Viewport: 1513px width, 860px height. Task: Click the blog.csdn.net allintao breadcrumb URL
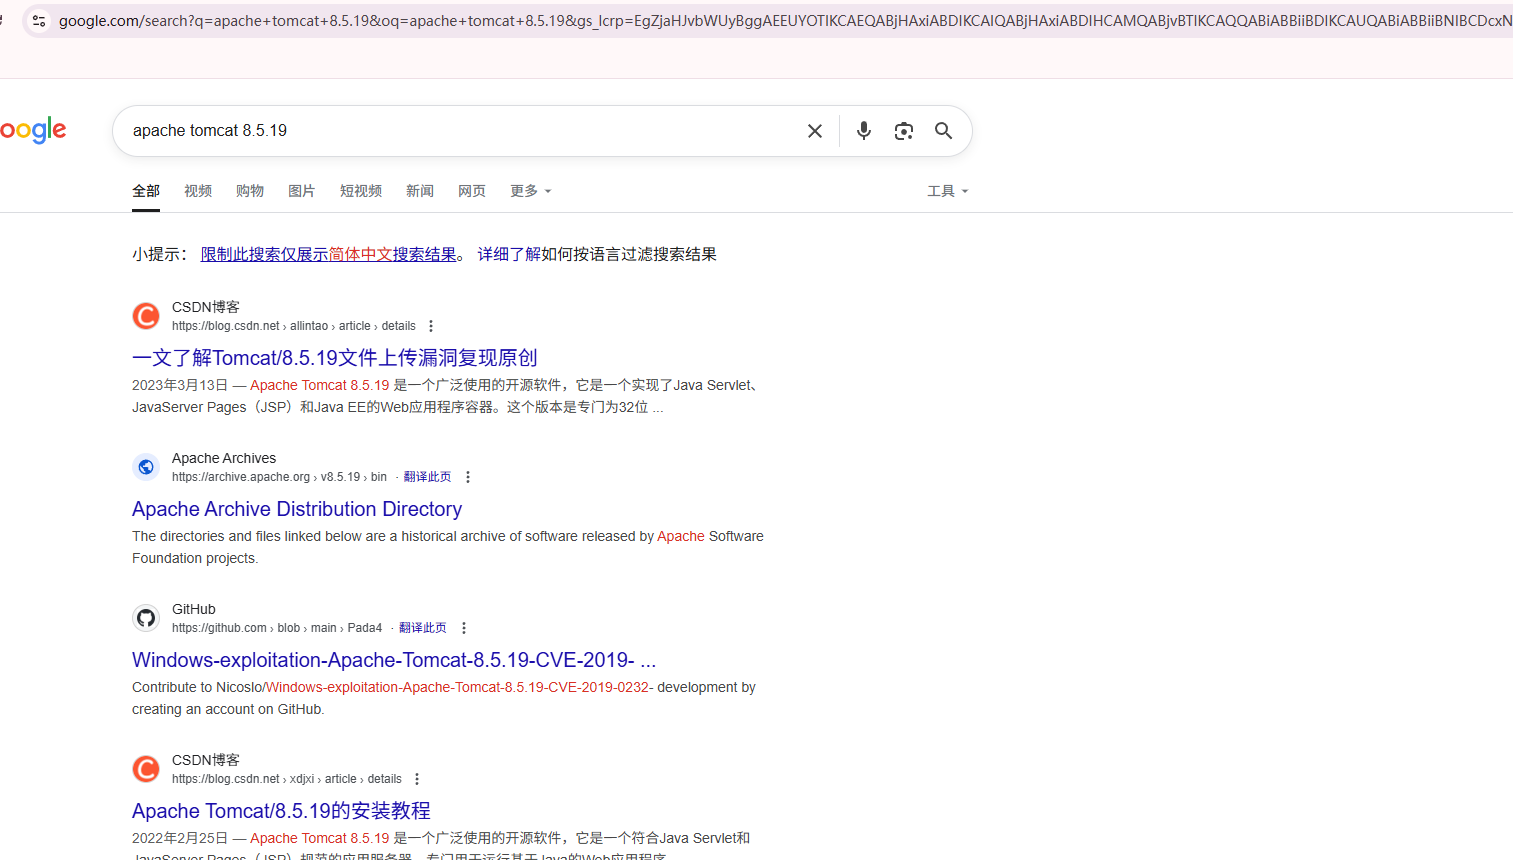[294, 326]
